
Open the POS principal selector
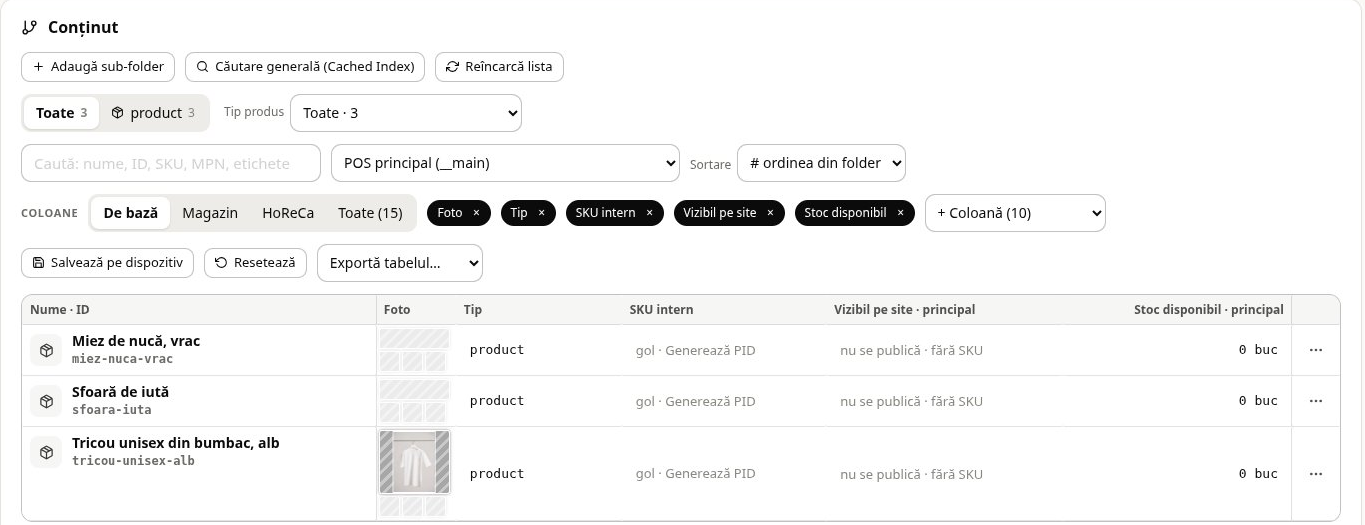505,163
